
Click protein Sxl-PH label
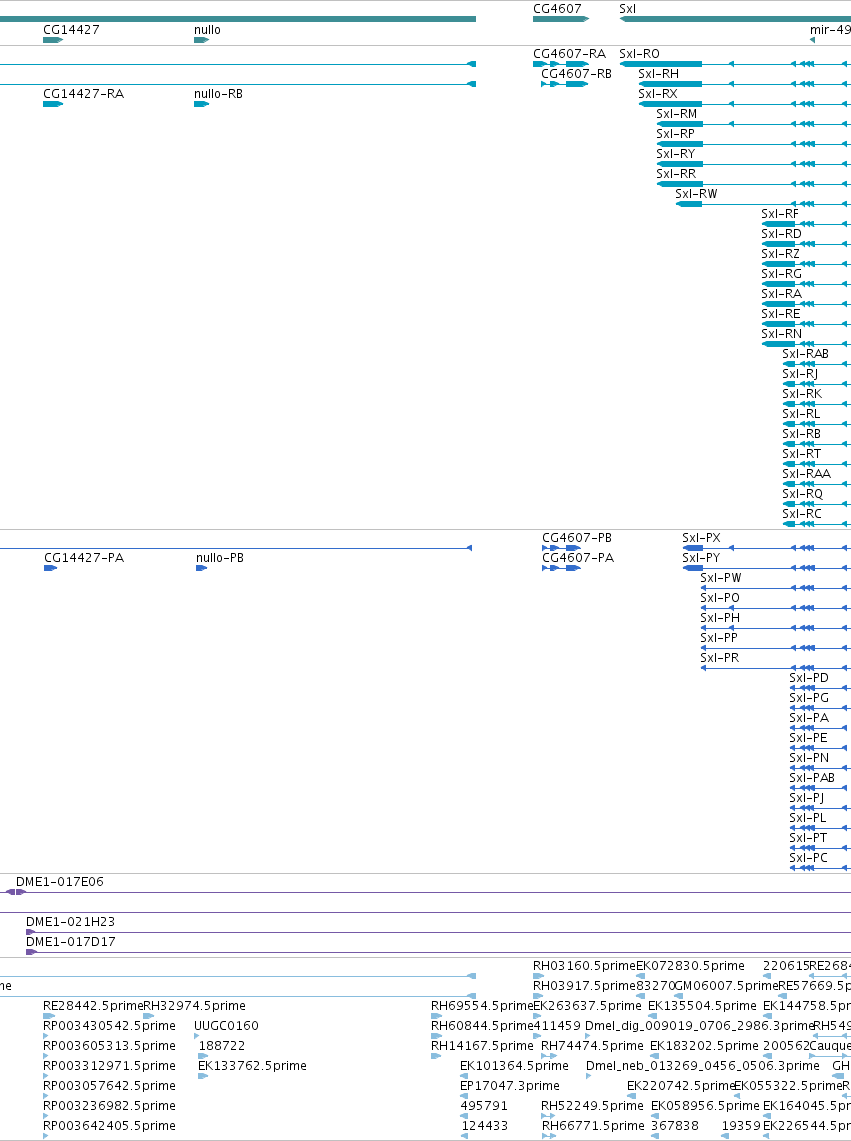[720, 618]
